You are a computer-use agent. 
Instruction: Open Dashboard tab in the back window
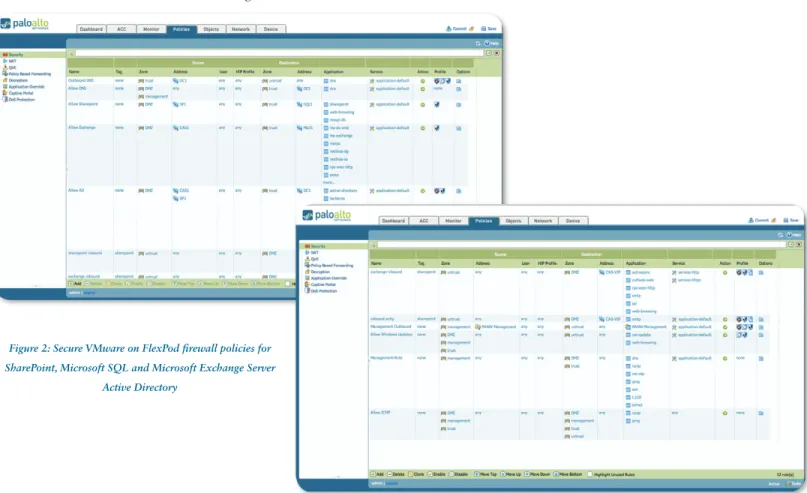[x=91, y=29]
